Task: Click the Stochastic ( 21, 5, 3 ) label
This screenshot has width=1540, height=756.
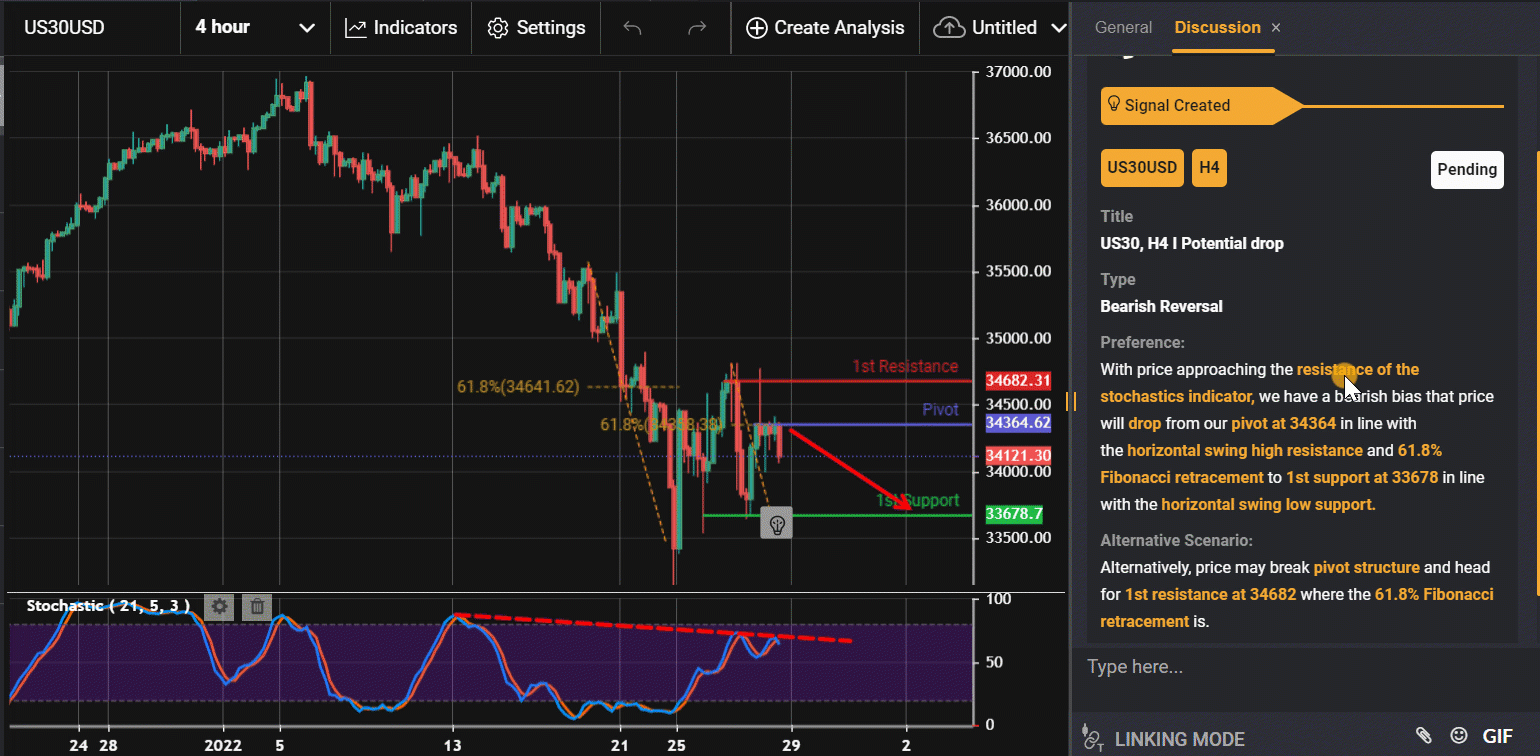Action: click(107, 606)
